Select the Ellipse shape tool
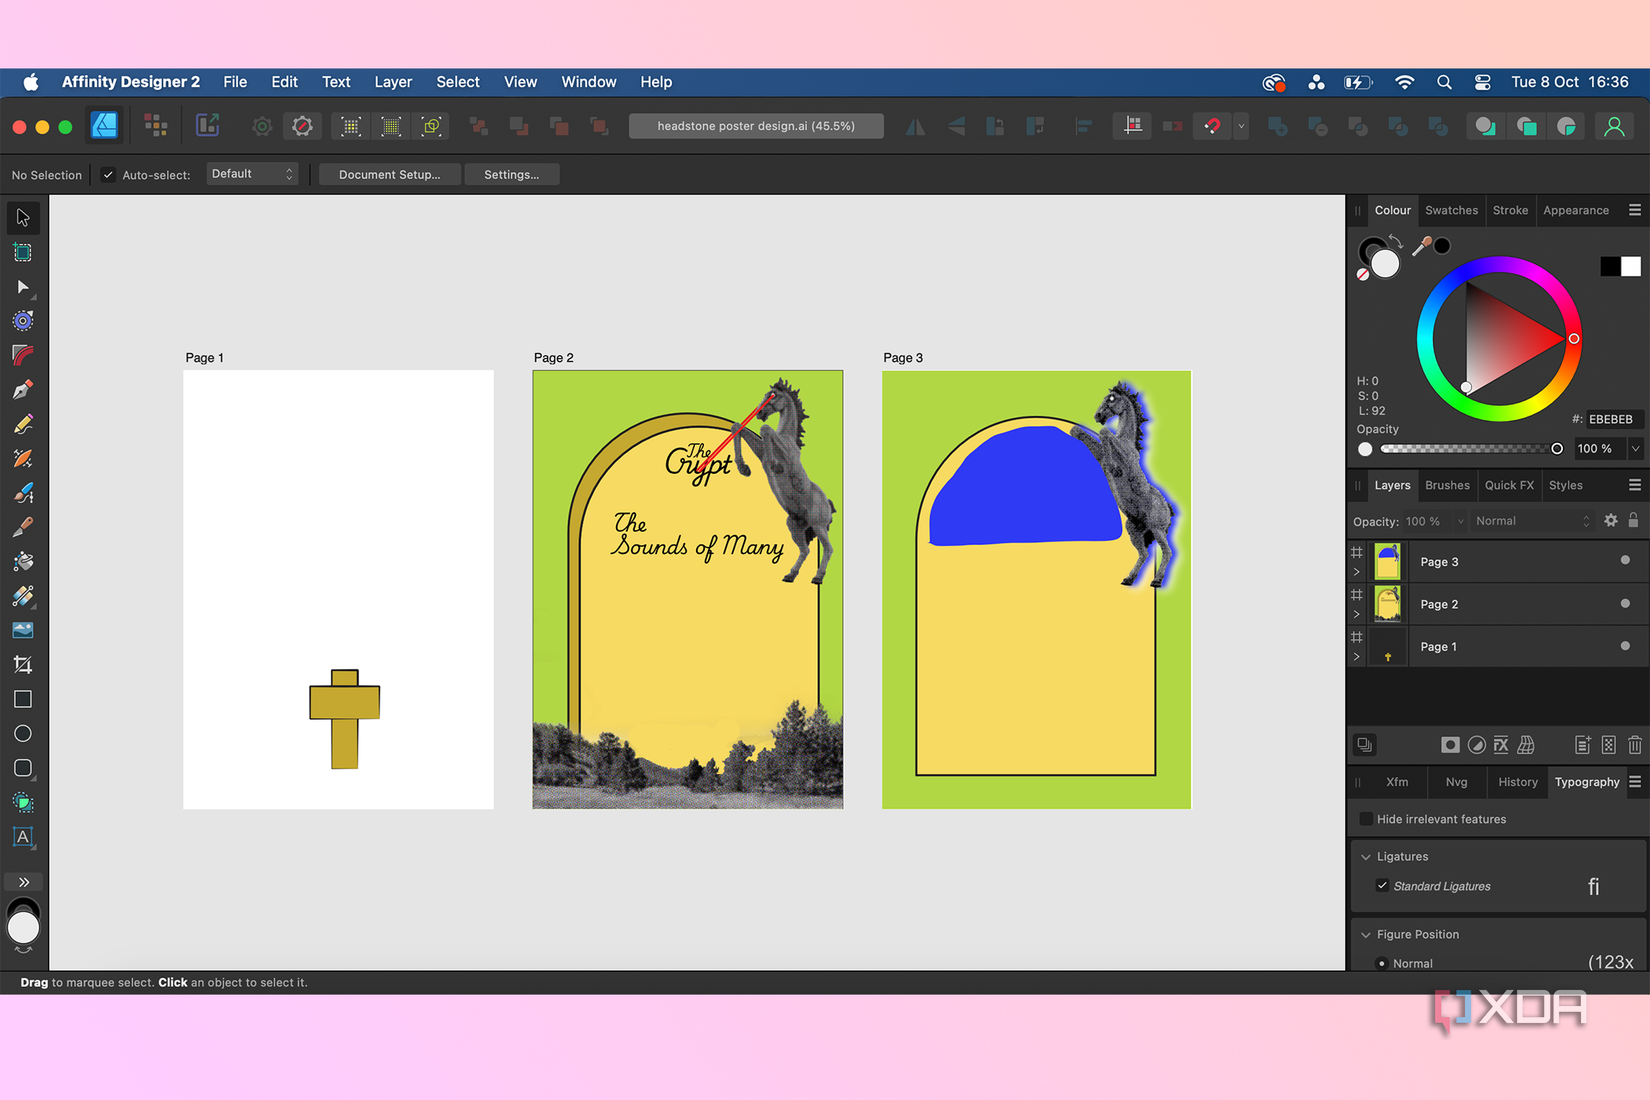Image resolution: width=1650 pixels, height=1100 pixels. tap(23, 733)
